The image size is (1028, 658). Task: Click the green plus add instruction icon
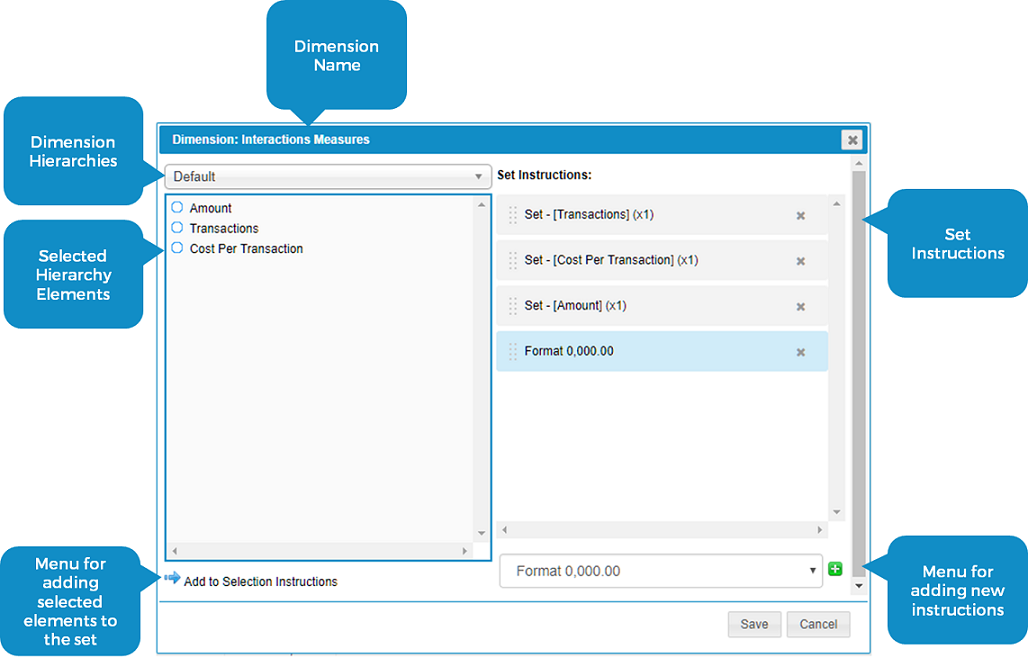tap(836, 570)
